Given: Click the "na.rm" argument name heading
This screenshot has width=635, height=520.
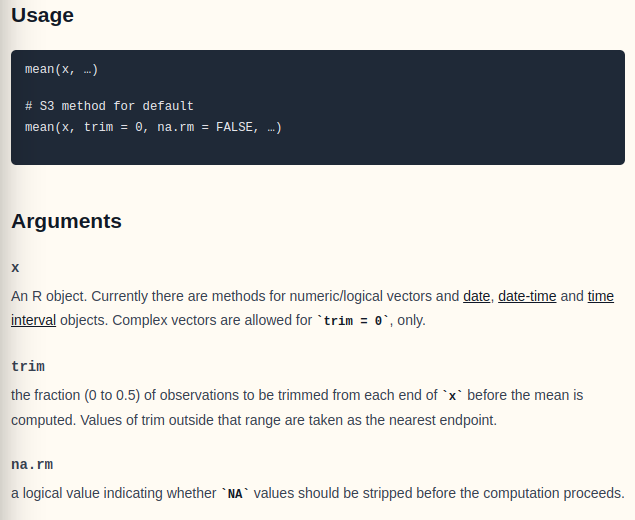Looking at the screenshot, I should (32, 465).
